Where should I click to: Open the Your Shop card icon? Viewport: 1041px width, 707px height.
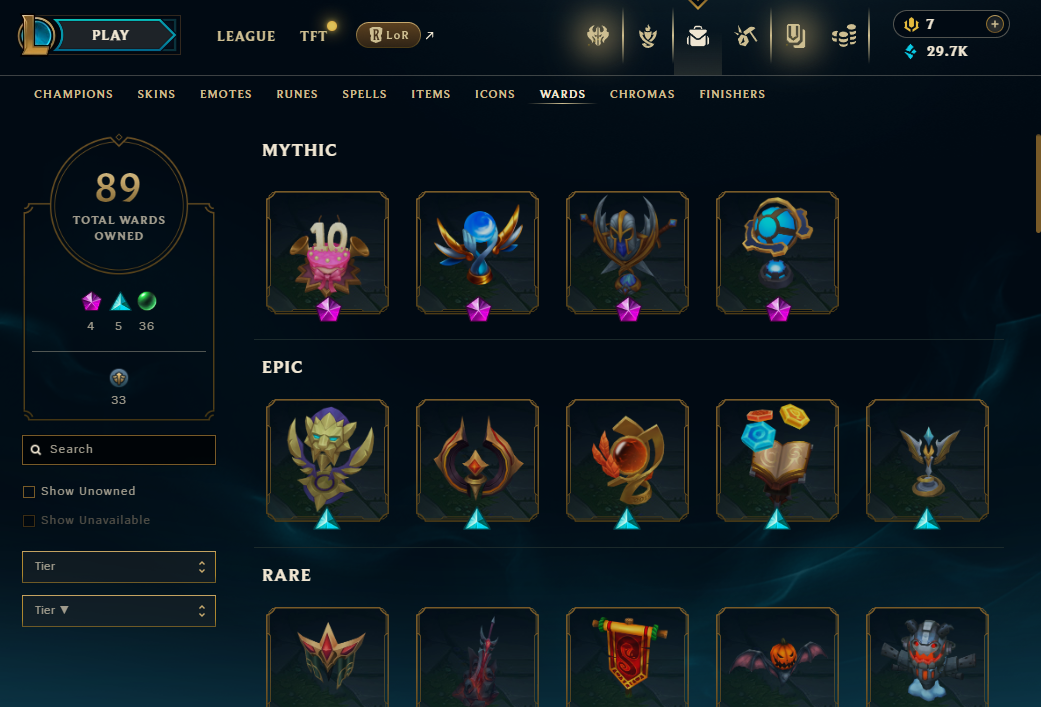coord(795,36)
